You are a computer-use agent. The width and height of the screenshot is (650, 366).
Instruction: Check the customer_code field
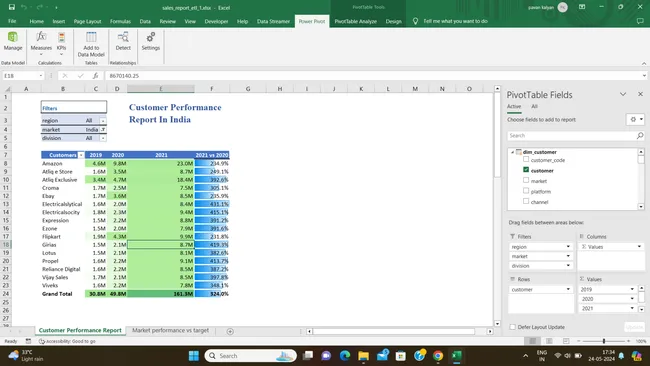click(526, 159)
